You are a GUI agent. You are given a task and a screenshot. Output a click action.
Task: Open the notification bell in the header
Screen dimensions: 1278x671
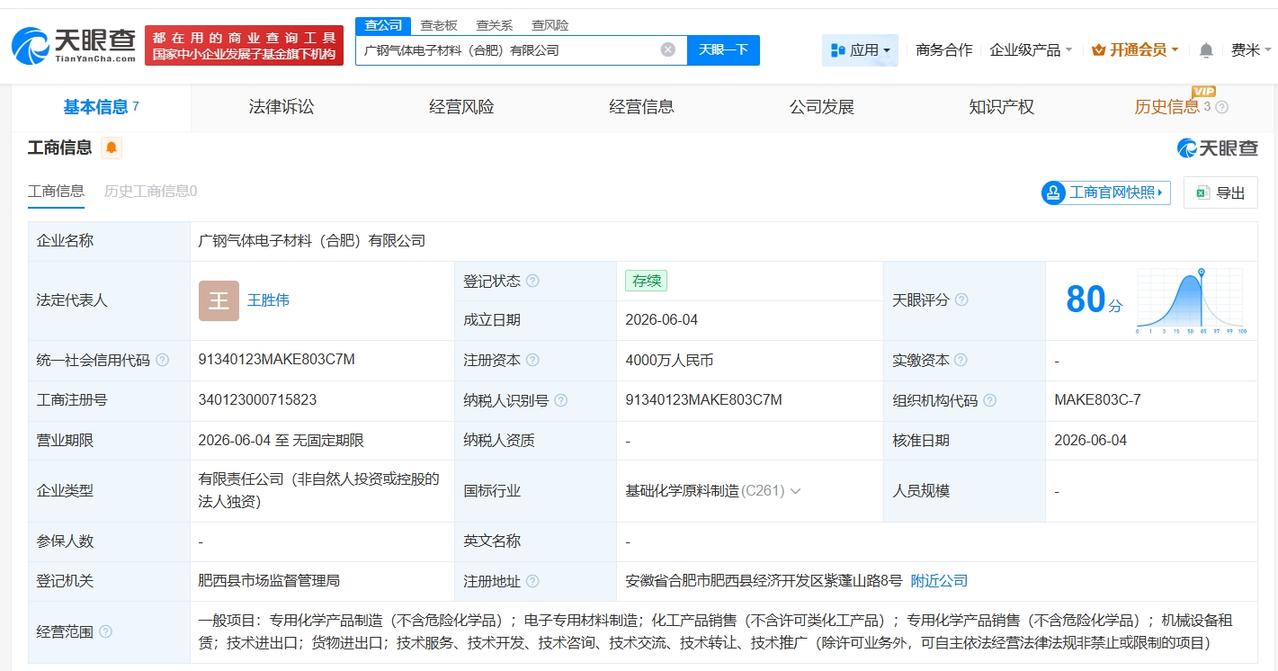(x=1206, y=50)
